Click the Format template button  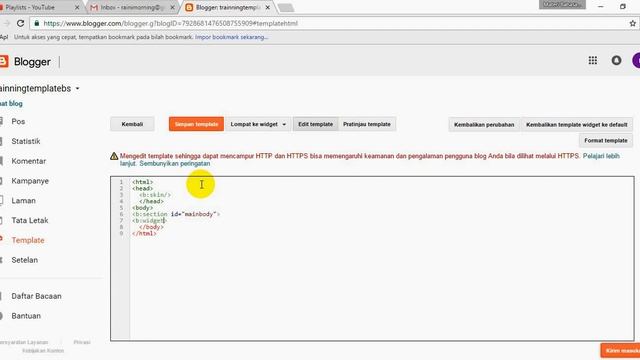[606, 140]
